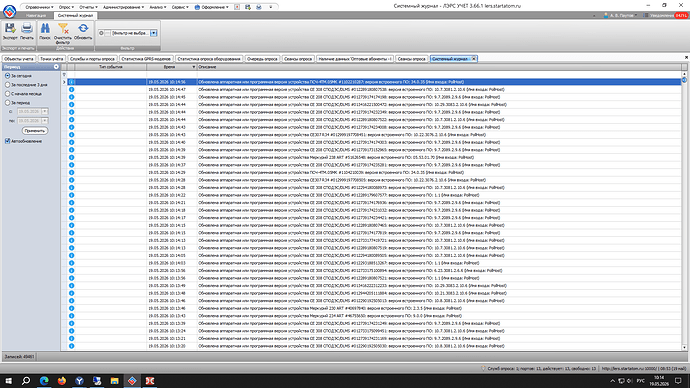Switch to Статистика опроса оборудования tab
This screenshot has width=690, height=388.
click(x=209, y=59)
